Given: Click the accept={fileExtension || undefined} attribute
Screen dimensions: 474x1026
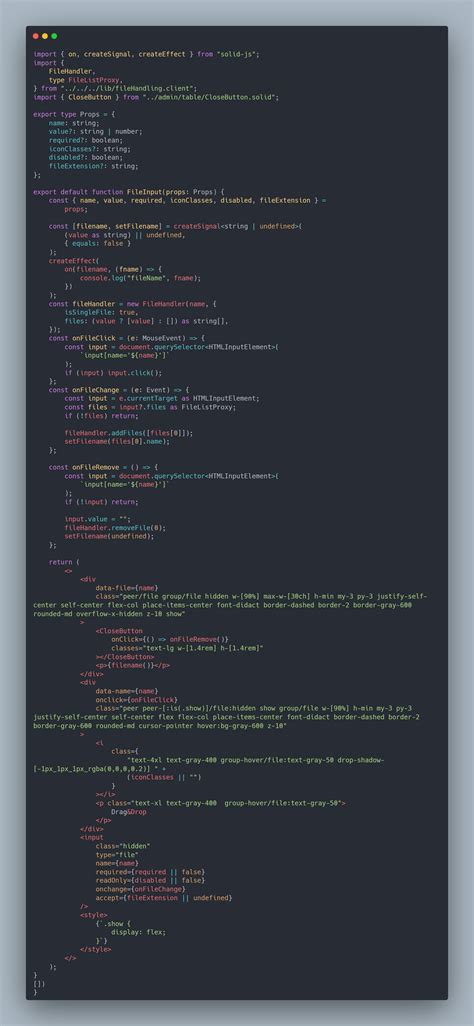Looking at the screenshot, I should (164, 898).
